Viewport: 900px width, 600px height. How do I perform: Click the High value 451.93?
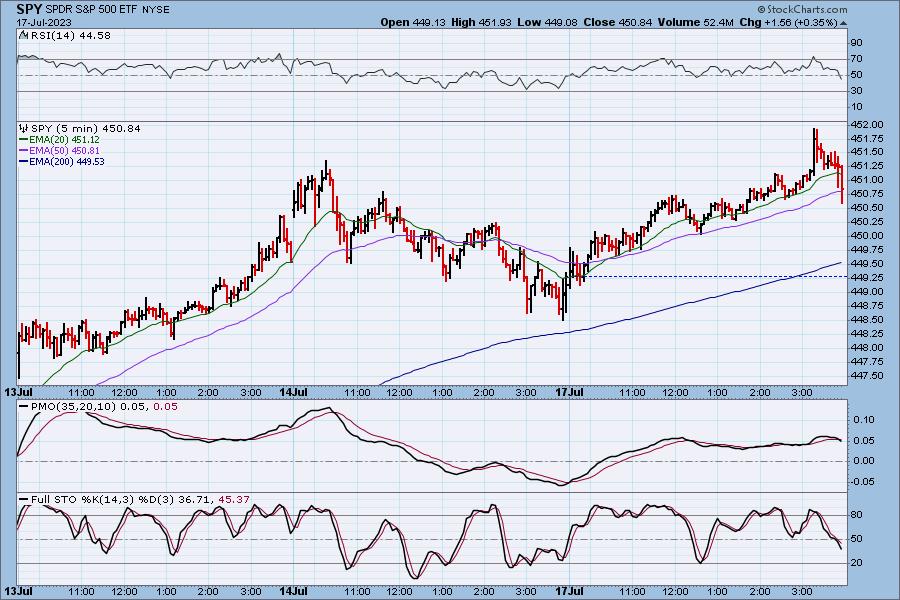tap(494, 22)
